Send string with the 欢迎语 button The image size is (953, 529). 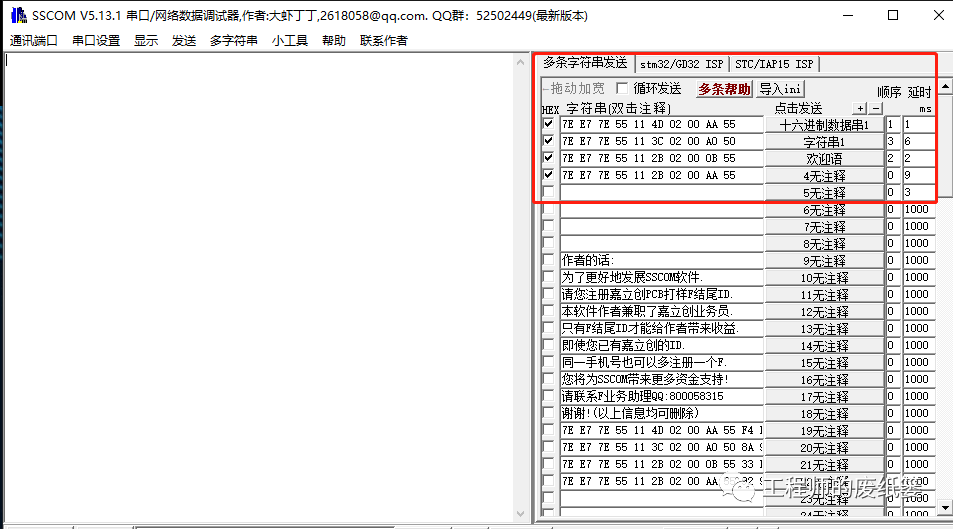(824, 159)
